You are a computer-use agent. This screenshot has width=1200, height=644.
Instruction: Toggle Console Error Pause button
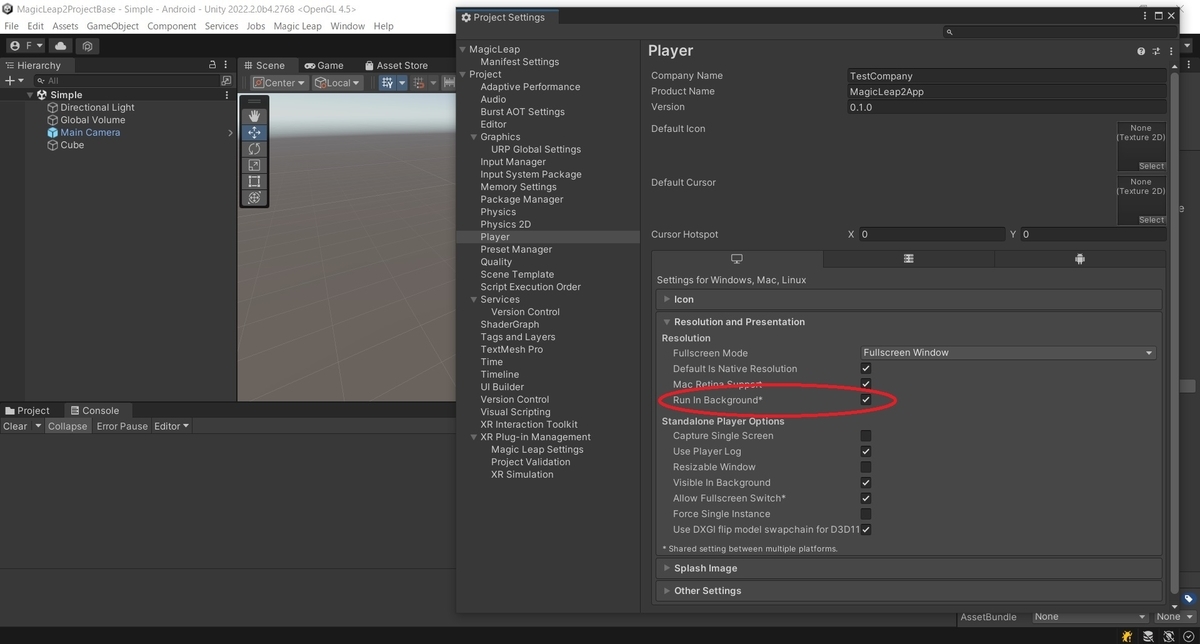coord(122,426)
